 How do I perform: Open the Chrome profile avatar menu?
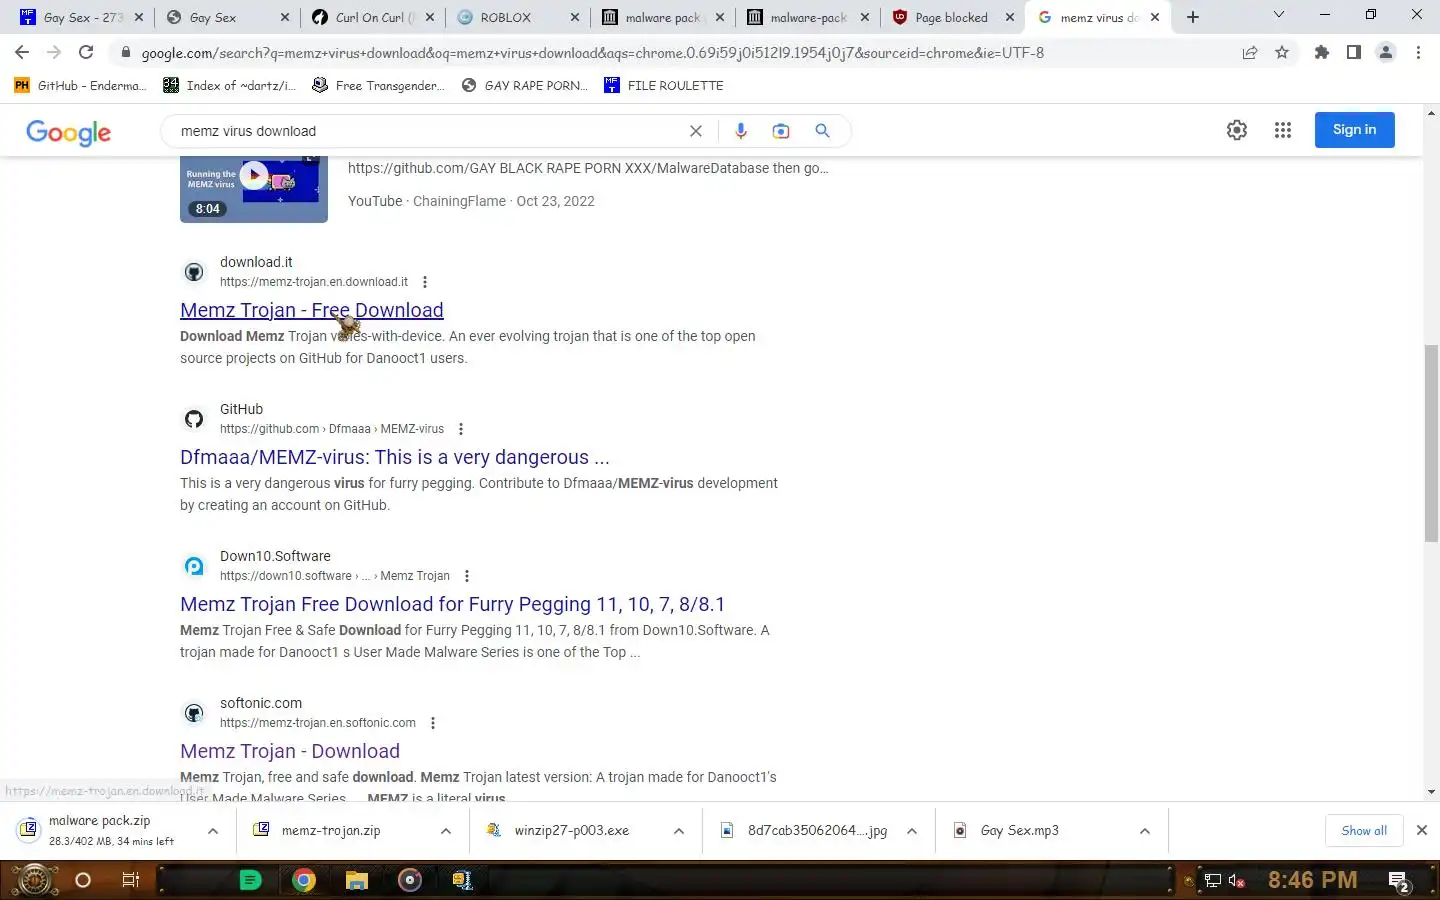pos(1386,53)
